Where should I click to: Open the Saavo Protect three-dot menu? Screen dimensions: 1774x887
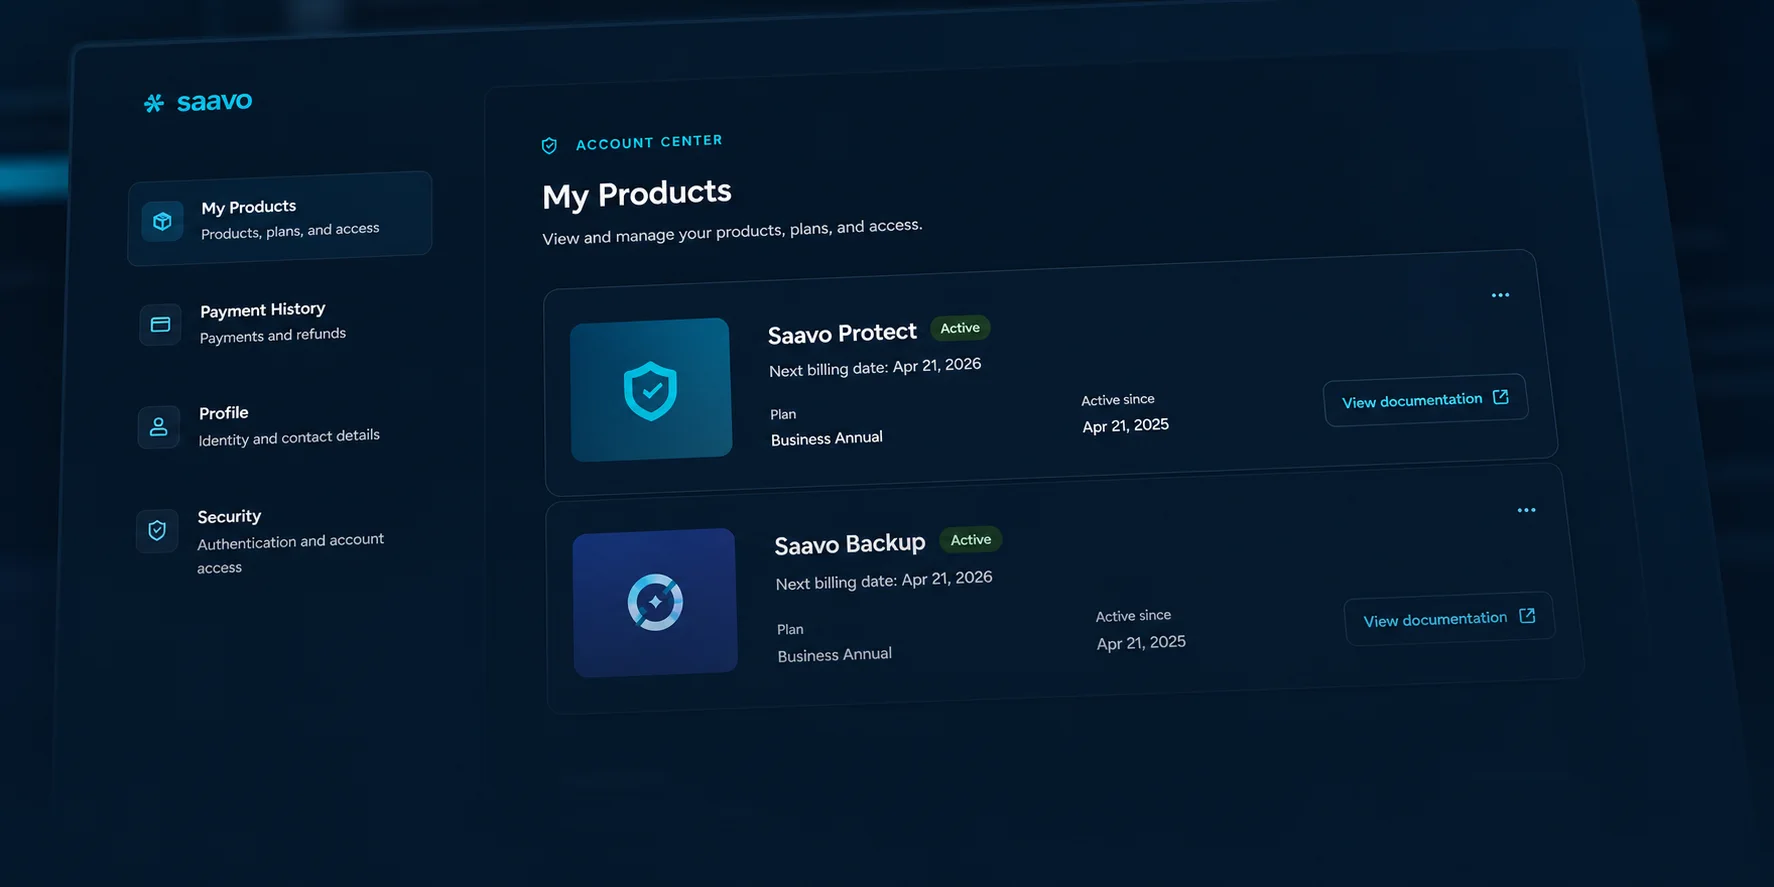[1500, 295]
